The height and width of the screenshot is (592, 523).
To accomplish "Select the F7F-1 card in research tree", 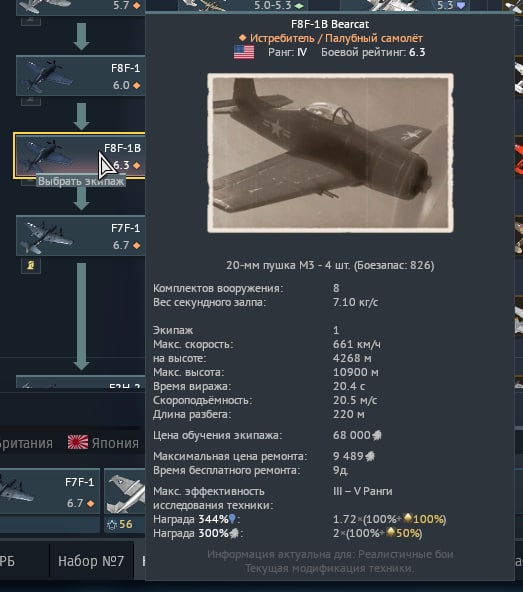I will click(x=80, y=236).
